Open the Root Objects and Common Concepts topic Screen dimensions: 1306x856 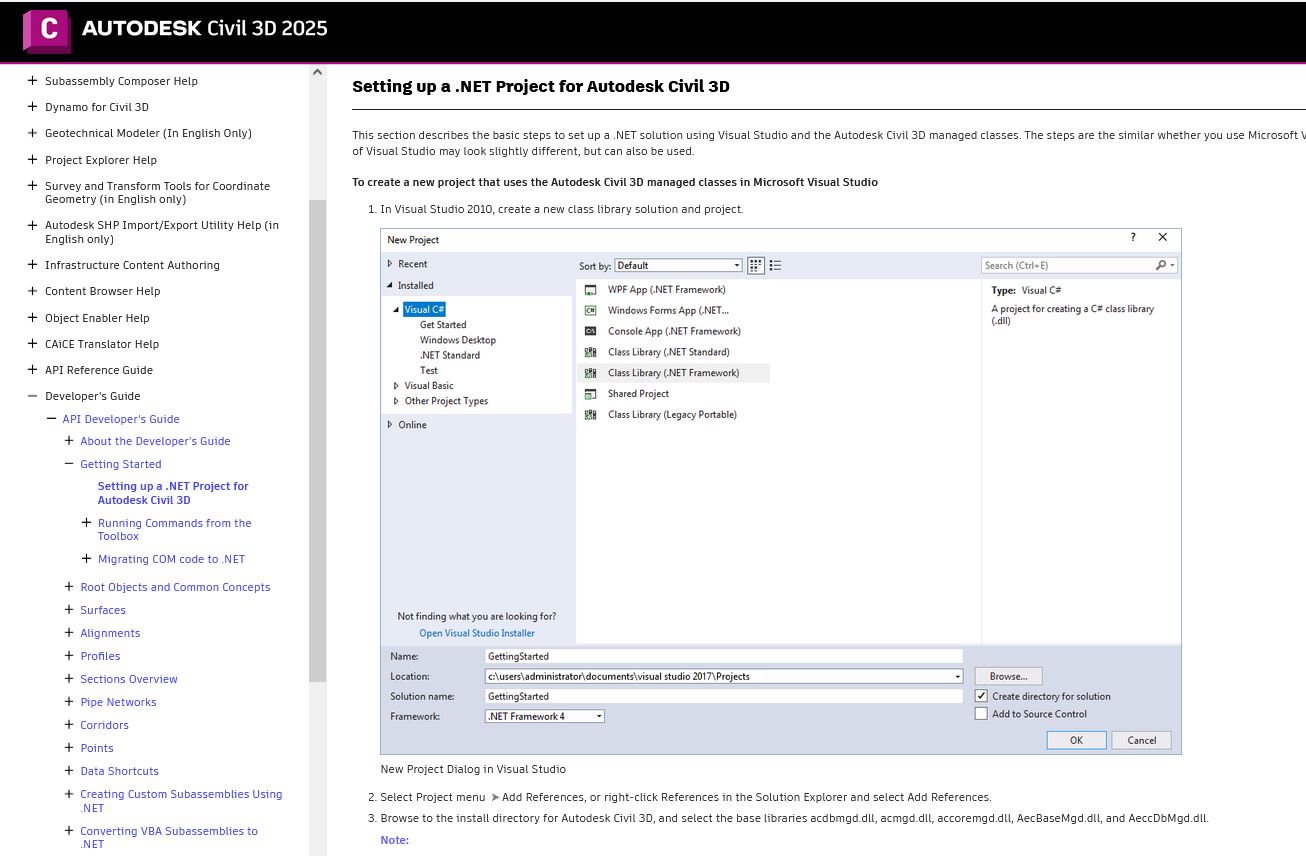tap(175, 587)
